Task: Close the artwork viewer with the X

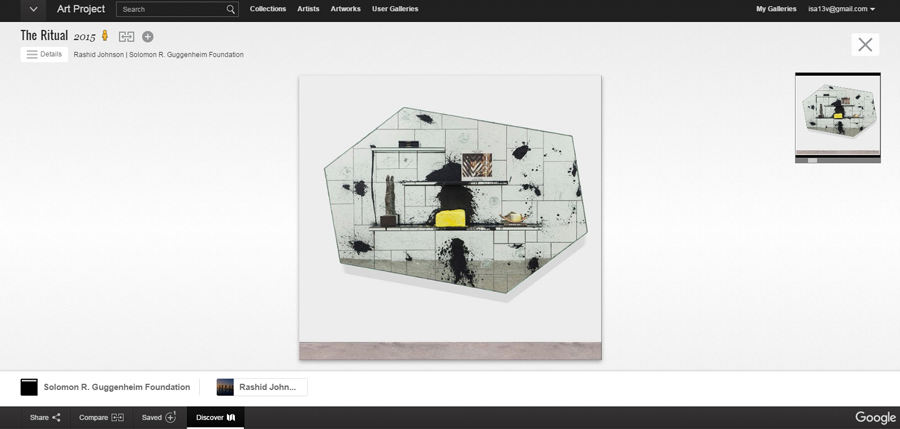Action: [865, 45]
